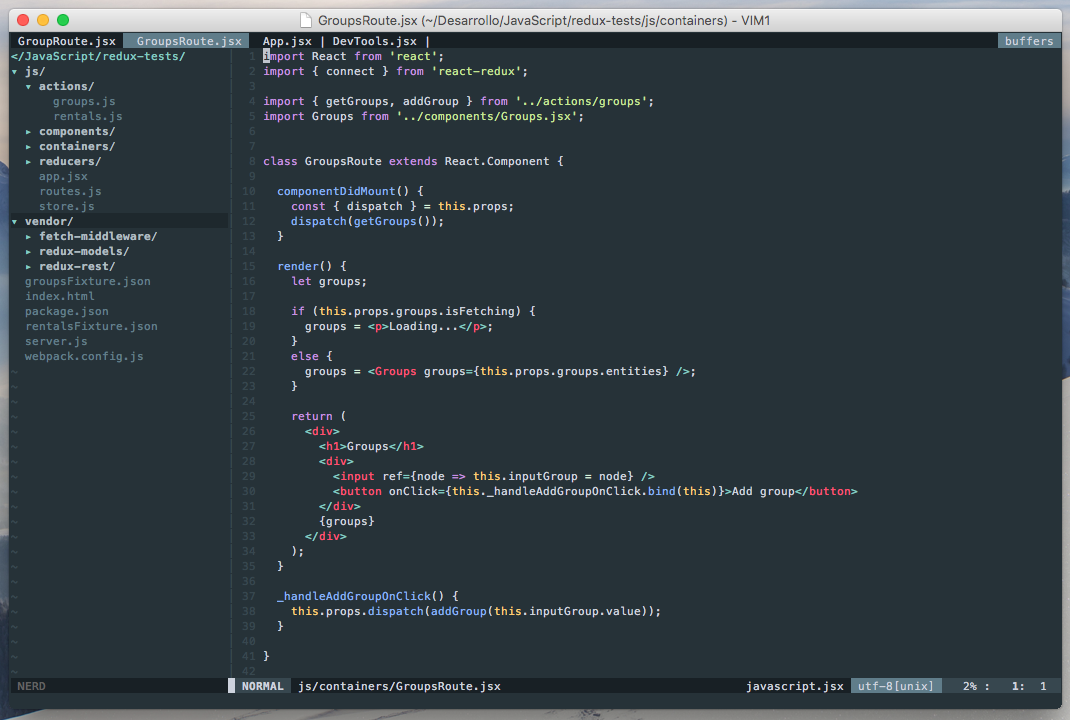The image size is (1070, 720).
Task: Click the dispatch(getGroups()) call
Action: 367,222
